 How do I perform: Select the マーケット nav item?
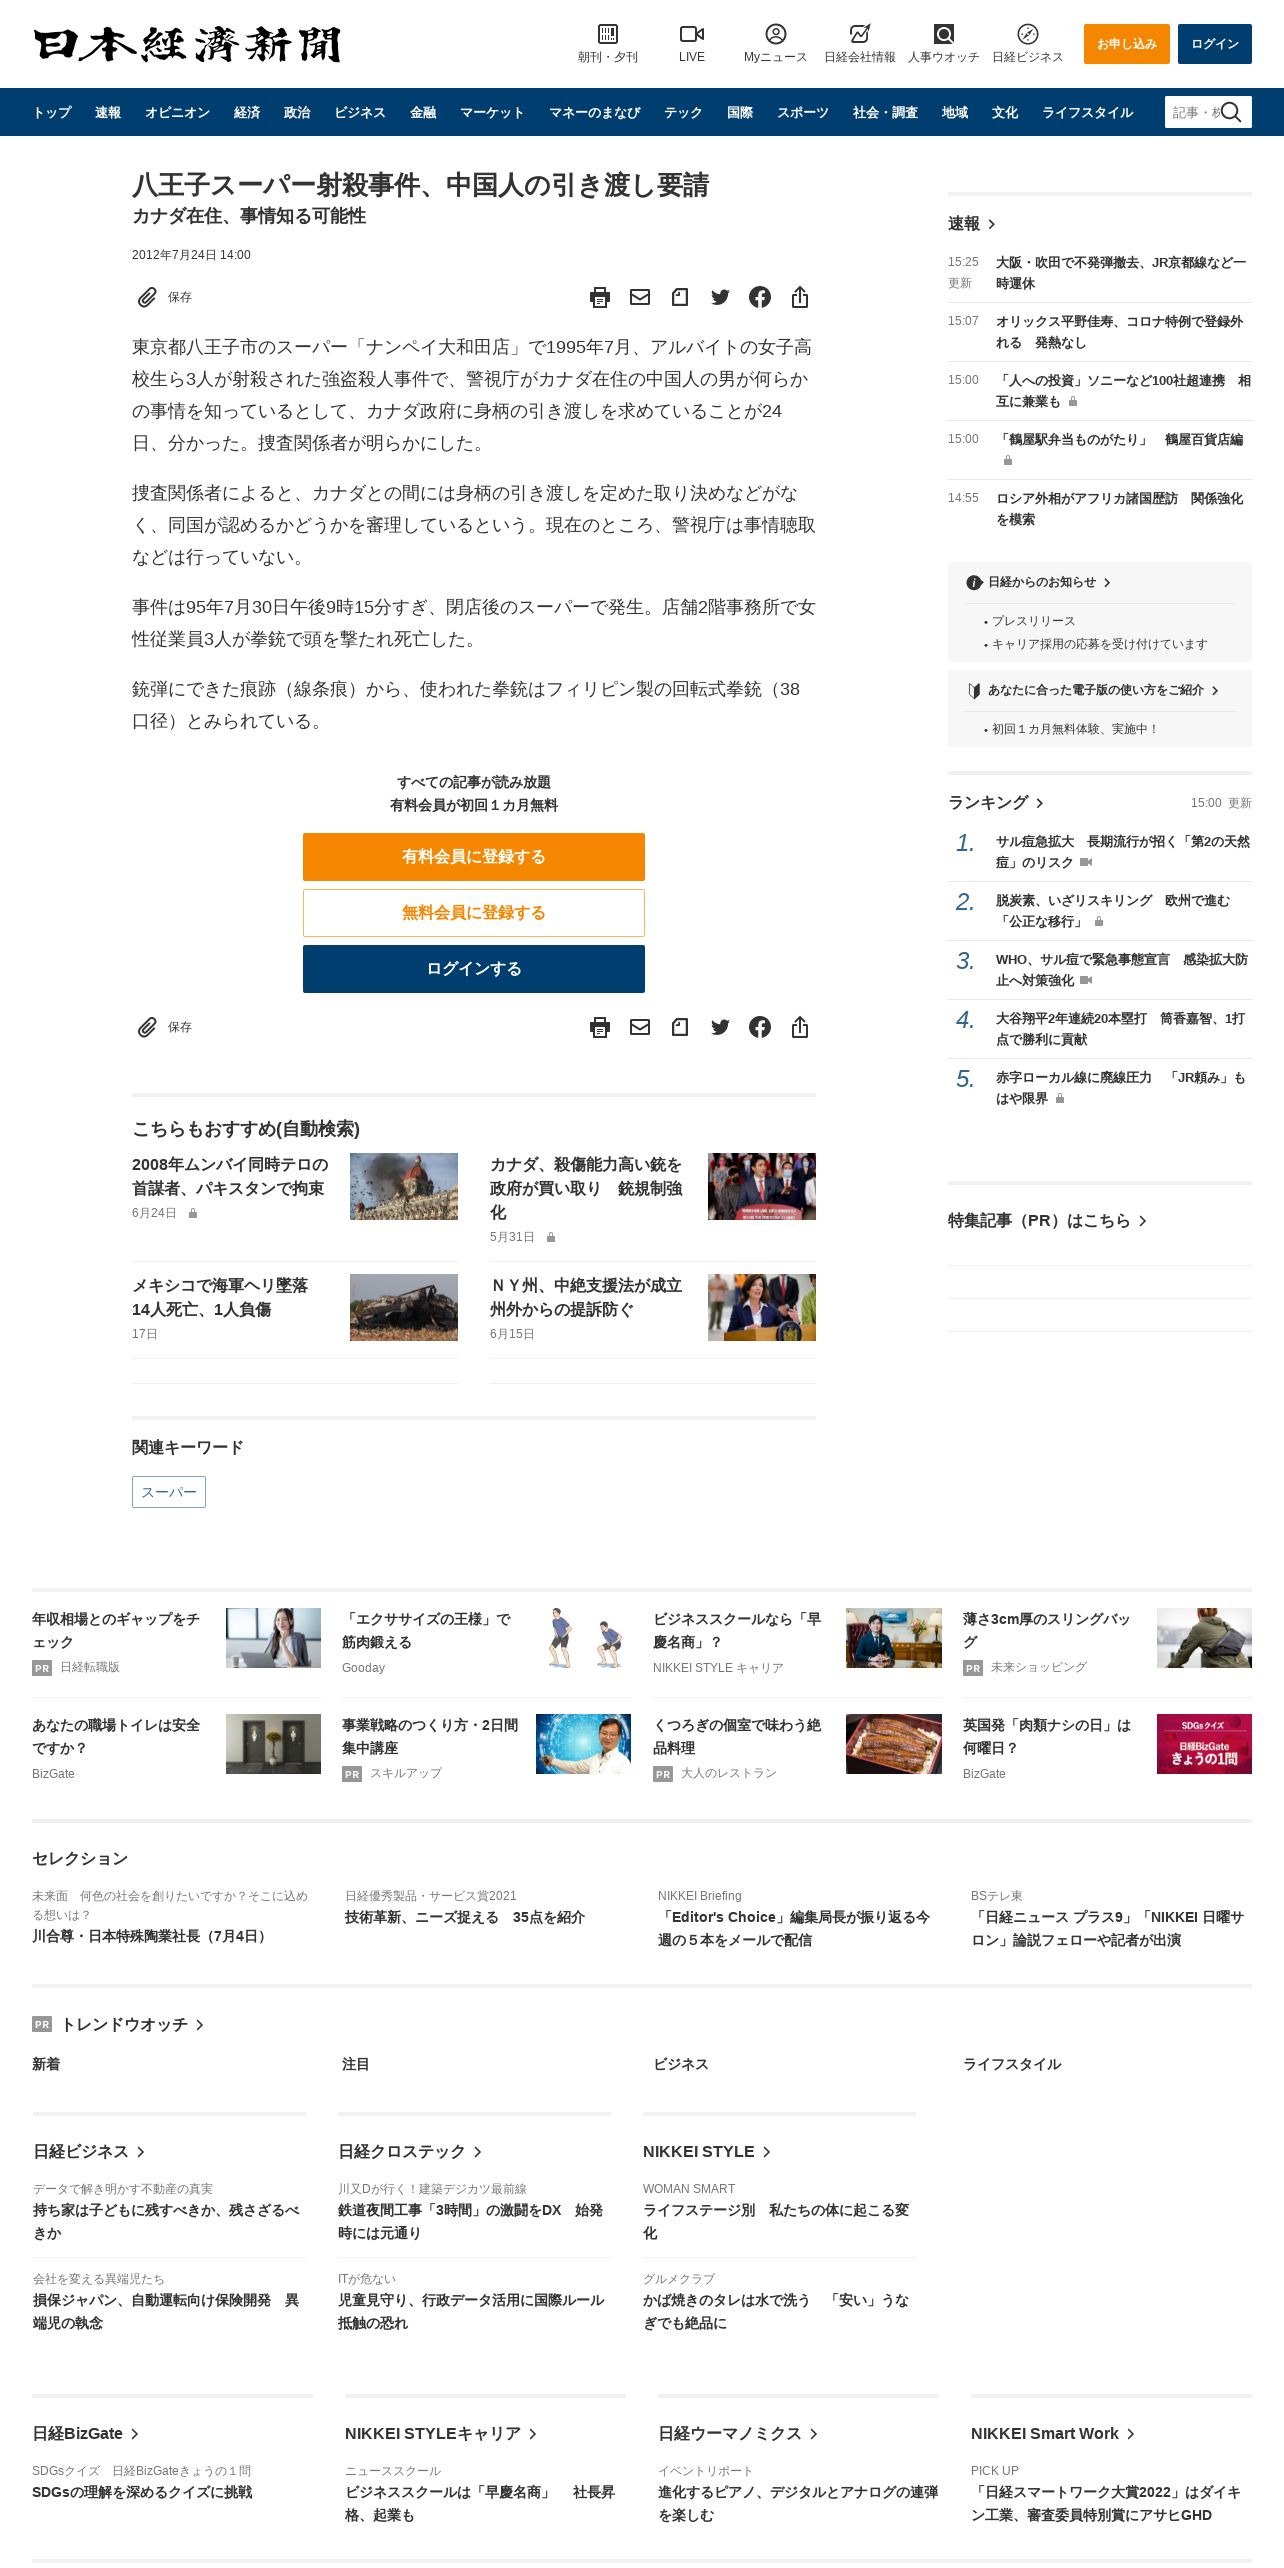click(x=492, y=112)
